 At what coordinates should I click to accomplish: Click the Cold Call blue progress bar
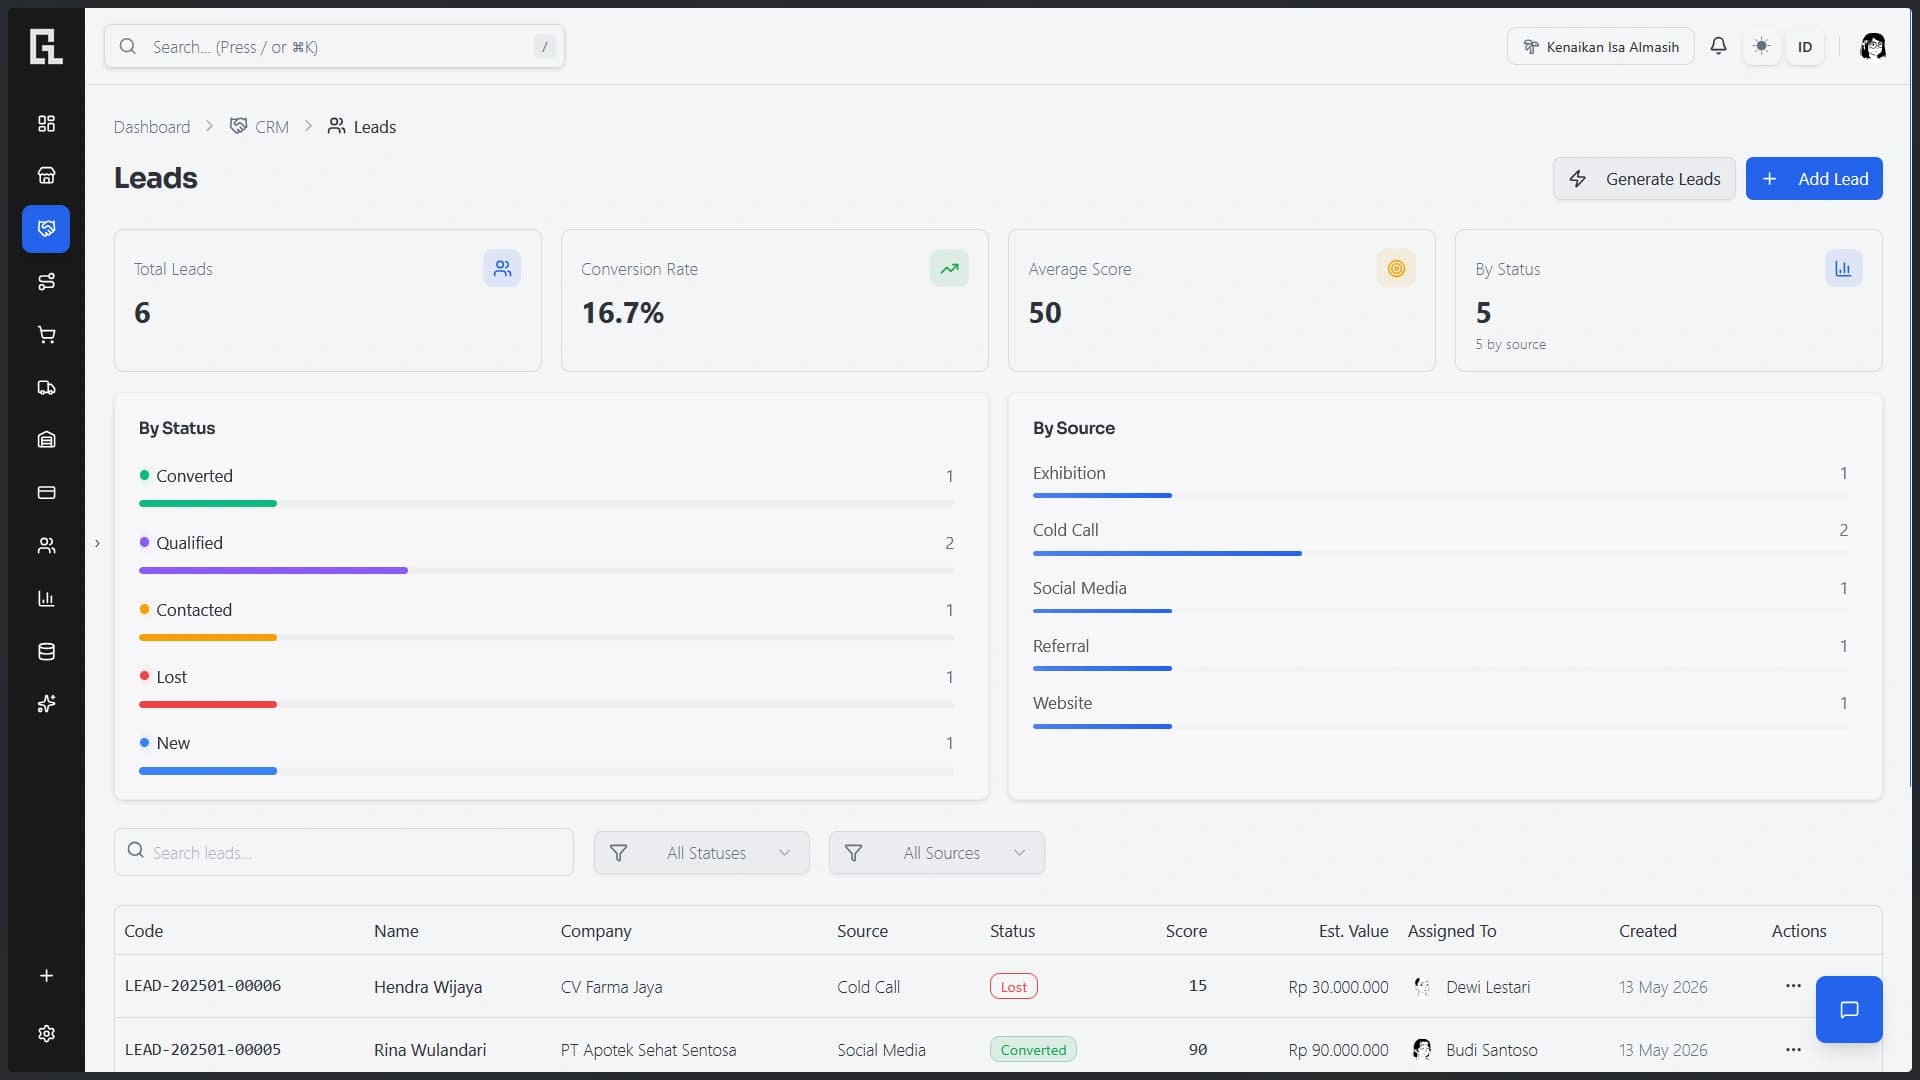(x=1167, y=553)
